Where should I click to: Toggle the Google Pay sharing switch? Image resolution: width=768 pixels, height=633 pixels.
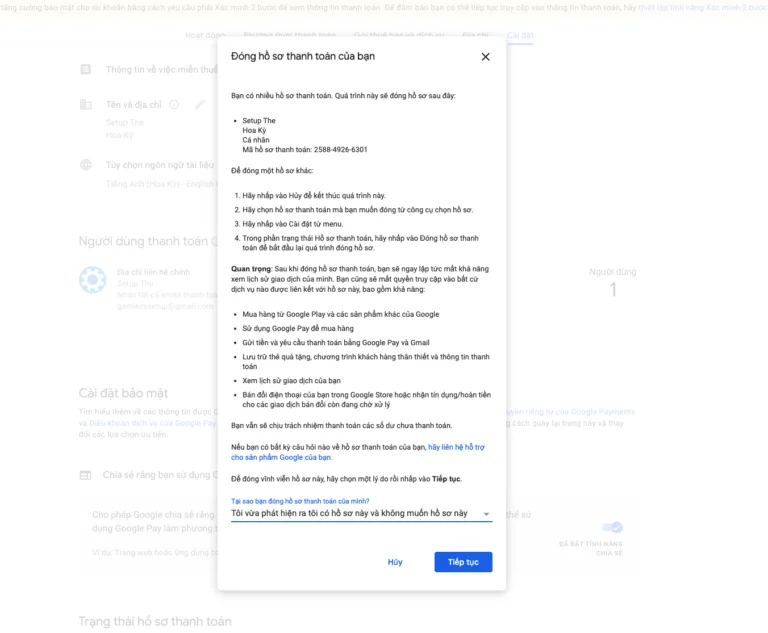[x=610, y=527]
